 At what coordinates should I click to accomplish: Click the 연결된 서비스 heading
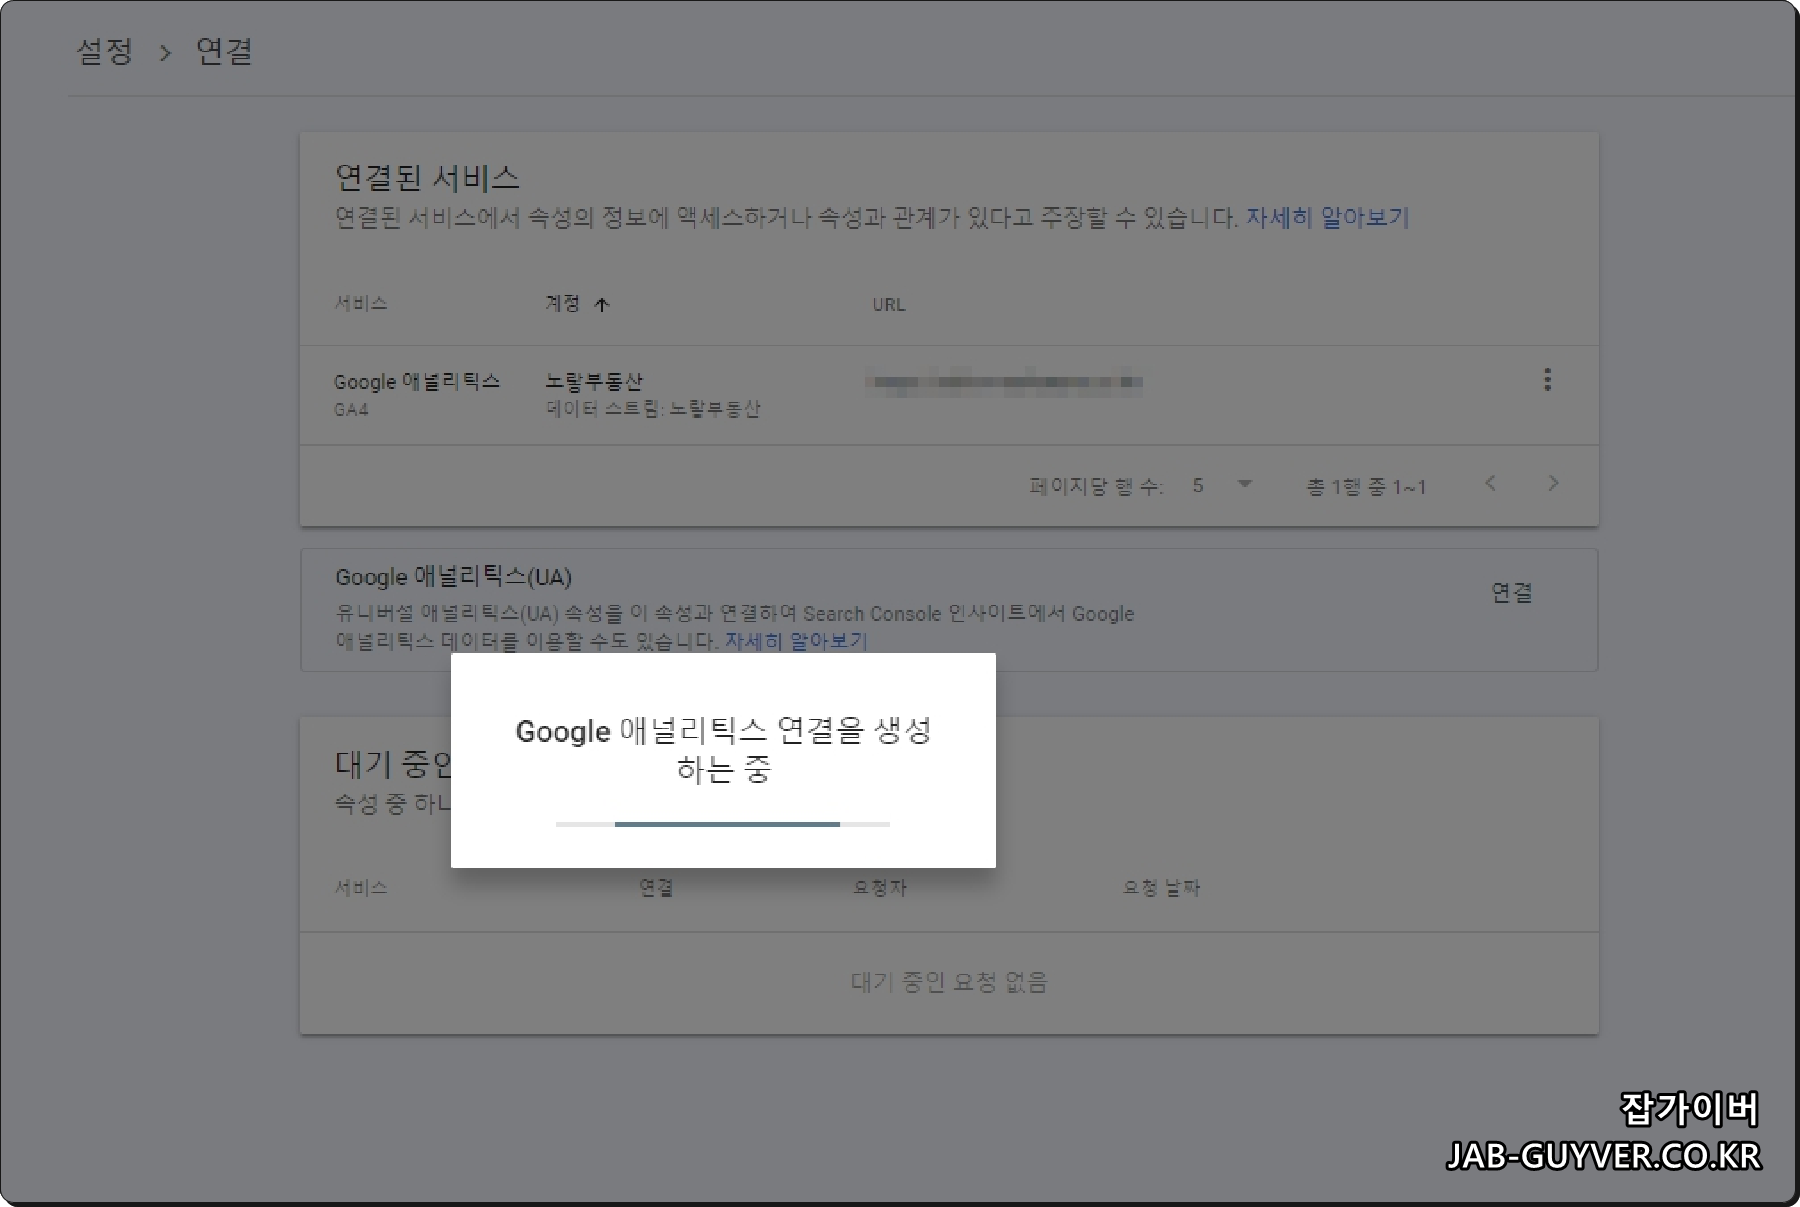coord(427,178)
